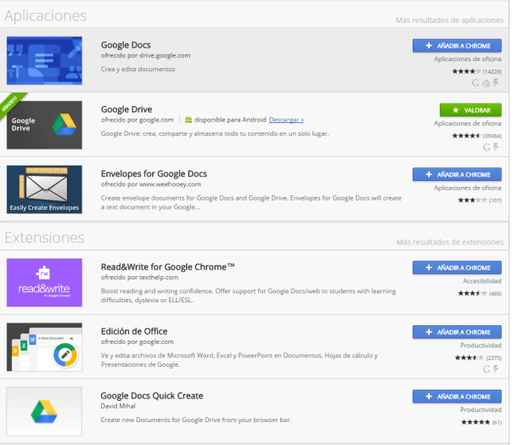The image size is (518, 445).
Task: Click the Google G icon under Google Drive
Action: point(487,147)
